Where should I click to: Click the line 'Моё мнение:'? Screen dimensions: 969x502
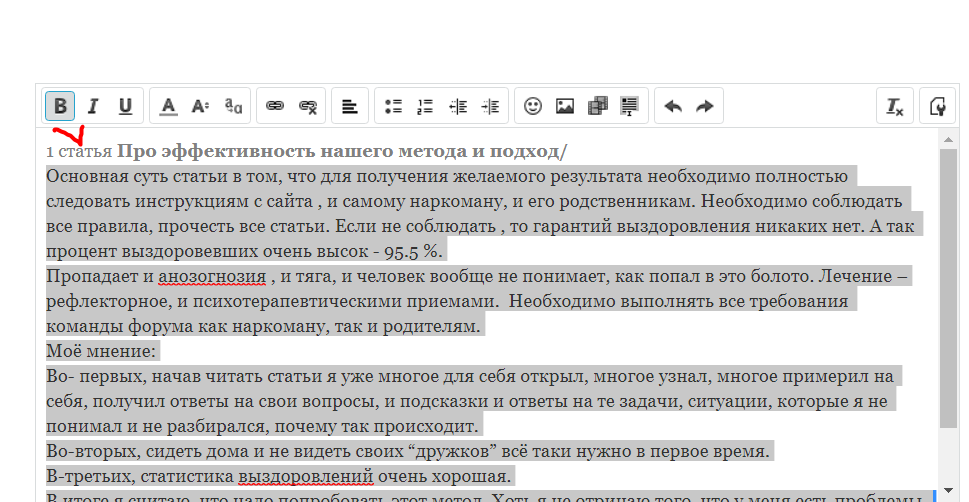pyautogui.click(x=101, y=351)
